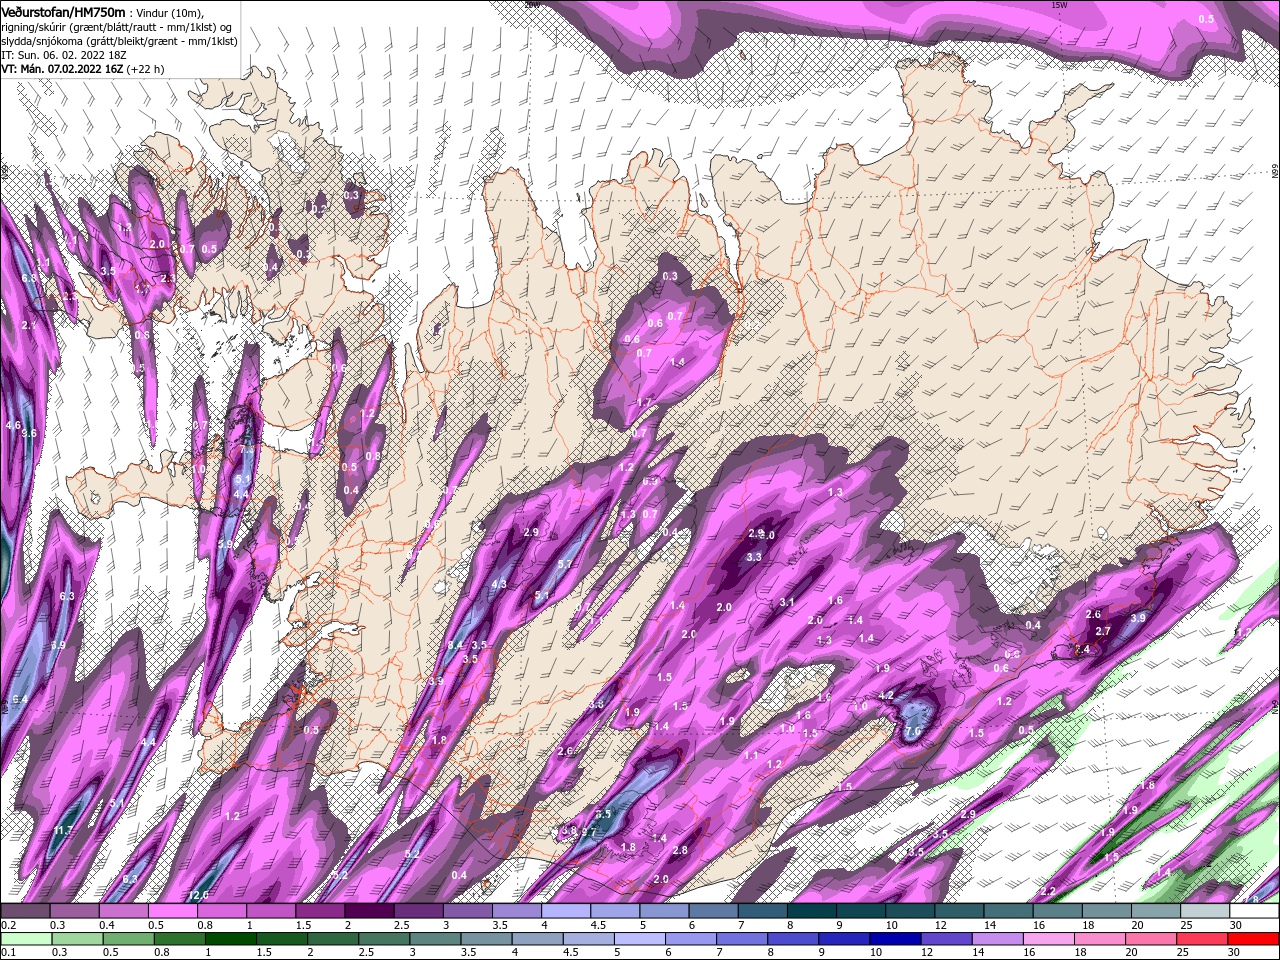Click the 3.1 value beside the 1.6 label
The width and height of the screenshot is (1280, 960).
pos(787,602)
